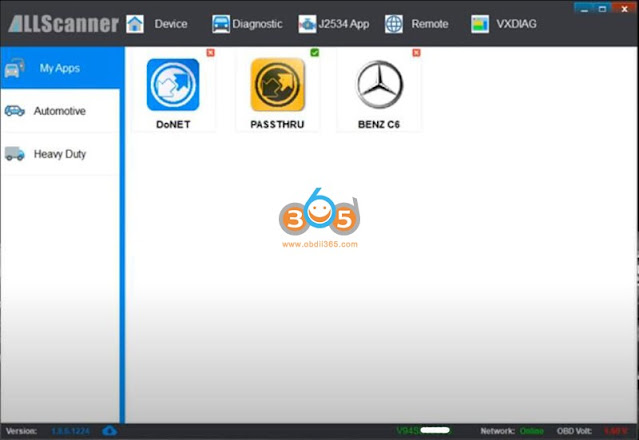Click the PASSTHRU label

277,124
